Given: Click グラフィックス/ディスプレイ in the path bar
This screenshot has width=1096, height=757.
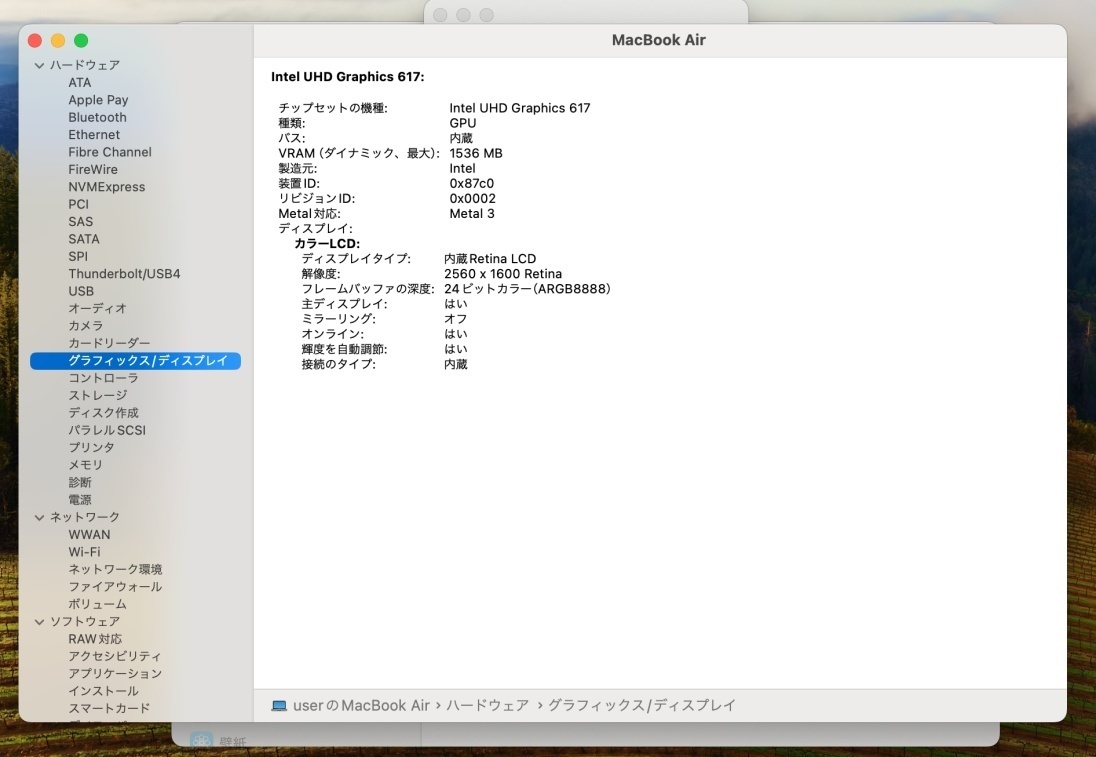Looking at the screenshot, I should point(642,705).
